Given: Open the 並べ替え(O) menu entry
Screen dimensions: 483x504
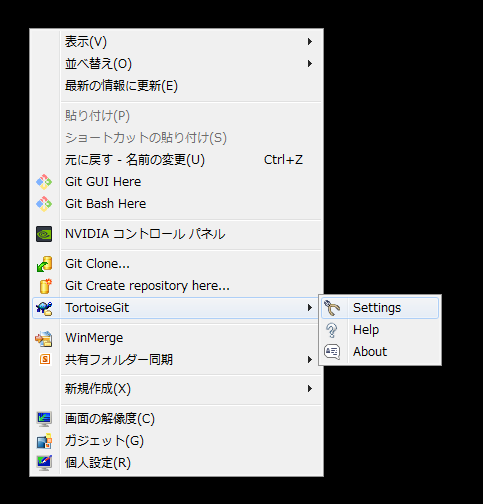Looking at the screenshot, I should [177, 64].
